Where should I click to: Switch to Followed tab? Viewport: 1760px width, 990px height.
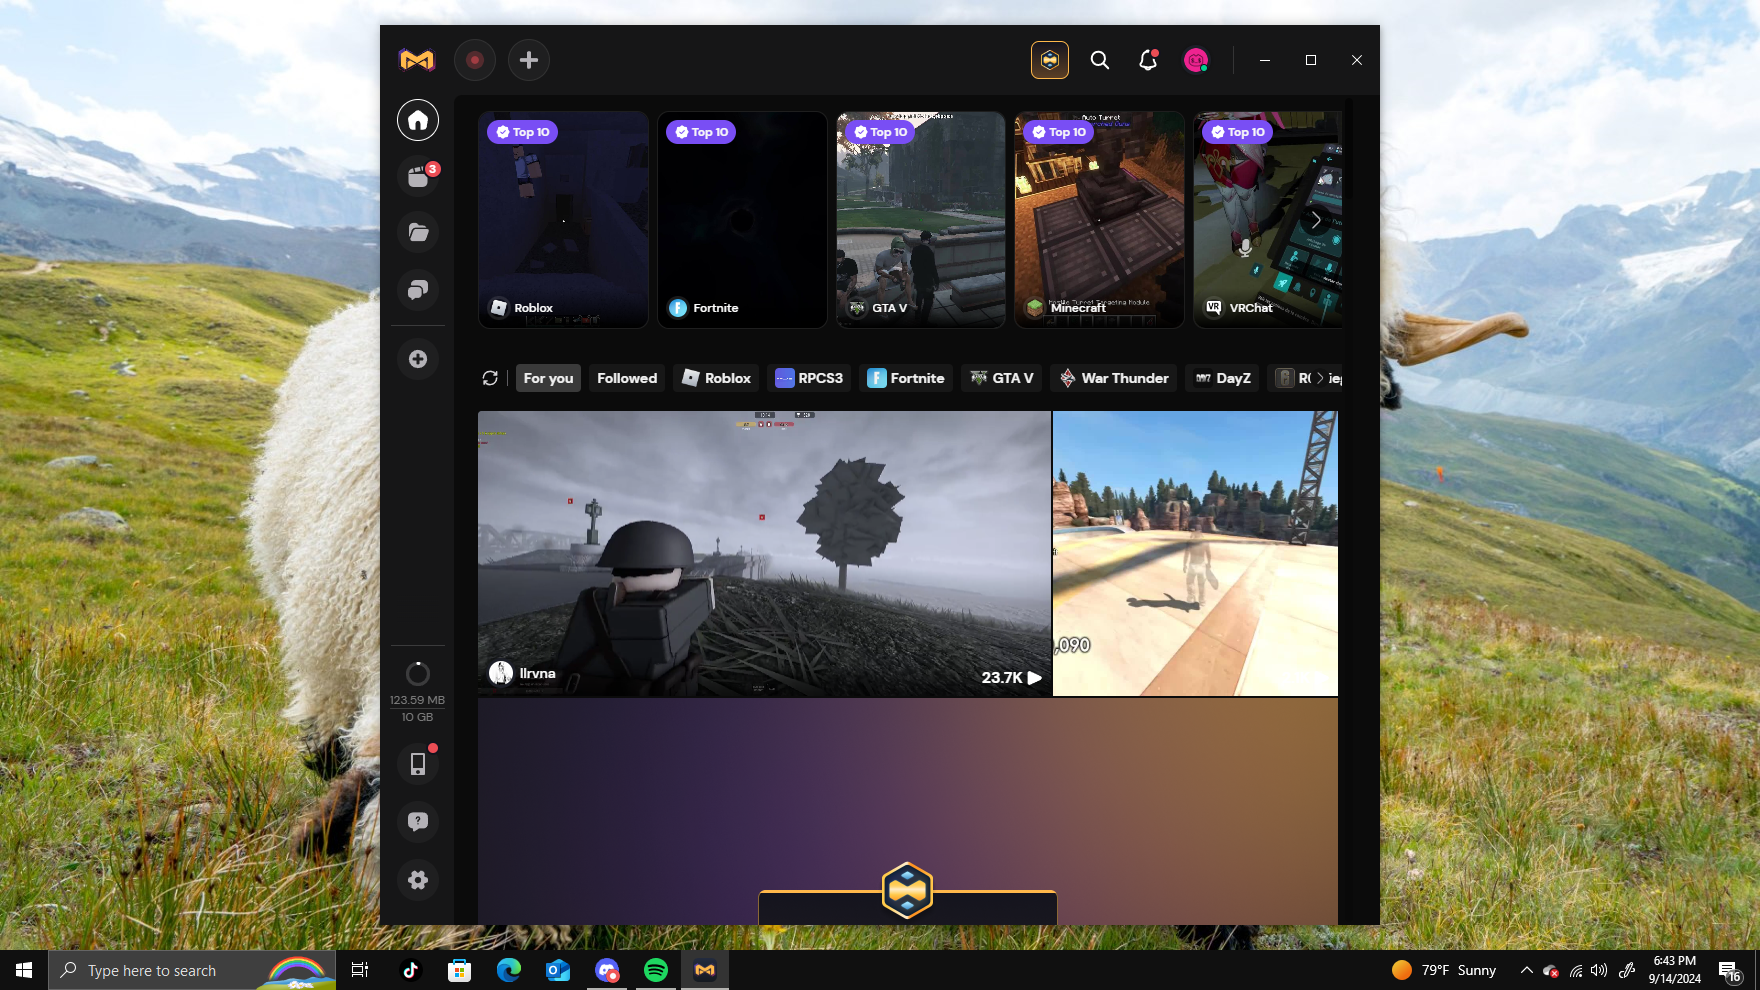pos(627,378)
